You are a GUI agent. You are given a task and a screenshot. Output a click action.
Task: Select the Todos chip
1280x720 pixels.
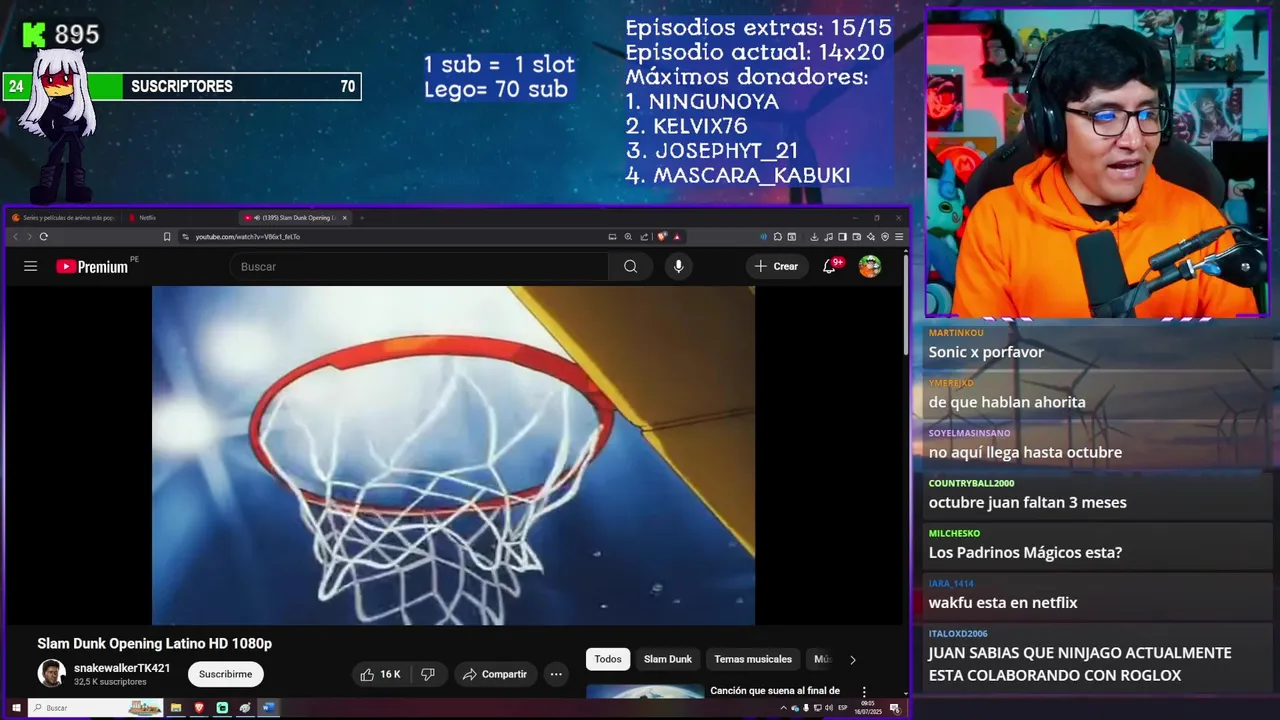pyautogui.click(x=608, y=659)
